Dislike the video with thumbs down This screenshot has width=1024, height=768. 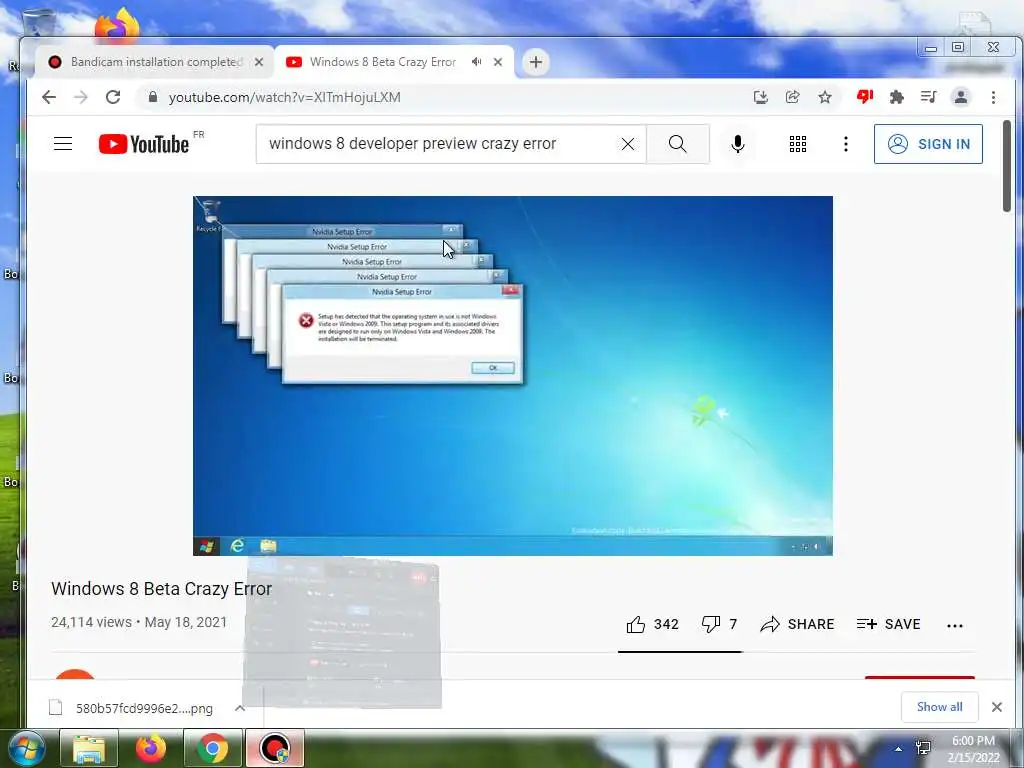pyautogui.click(x=719, y=624)
